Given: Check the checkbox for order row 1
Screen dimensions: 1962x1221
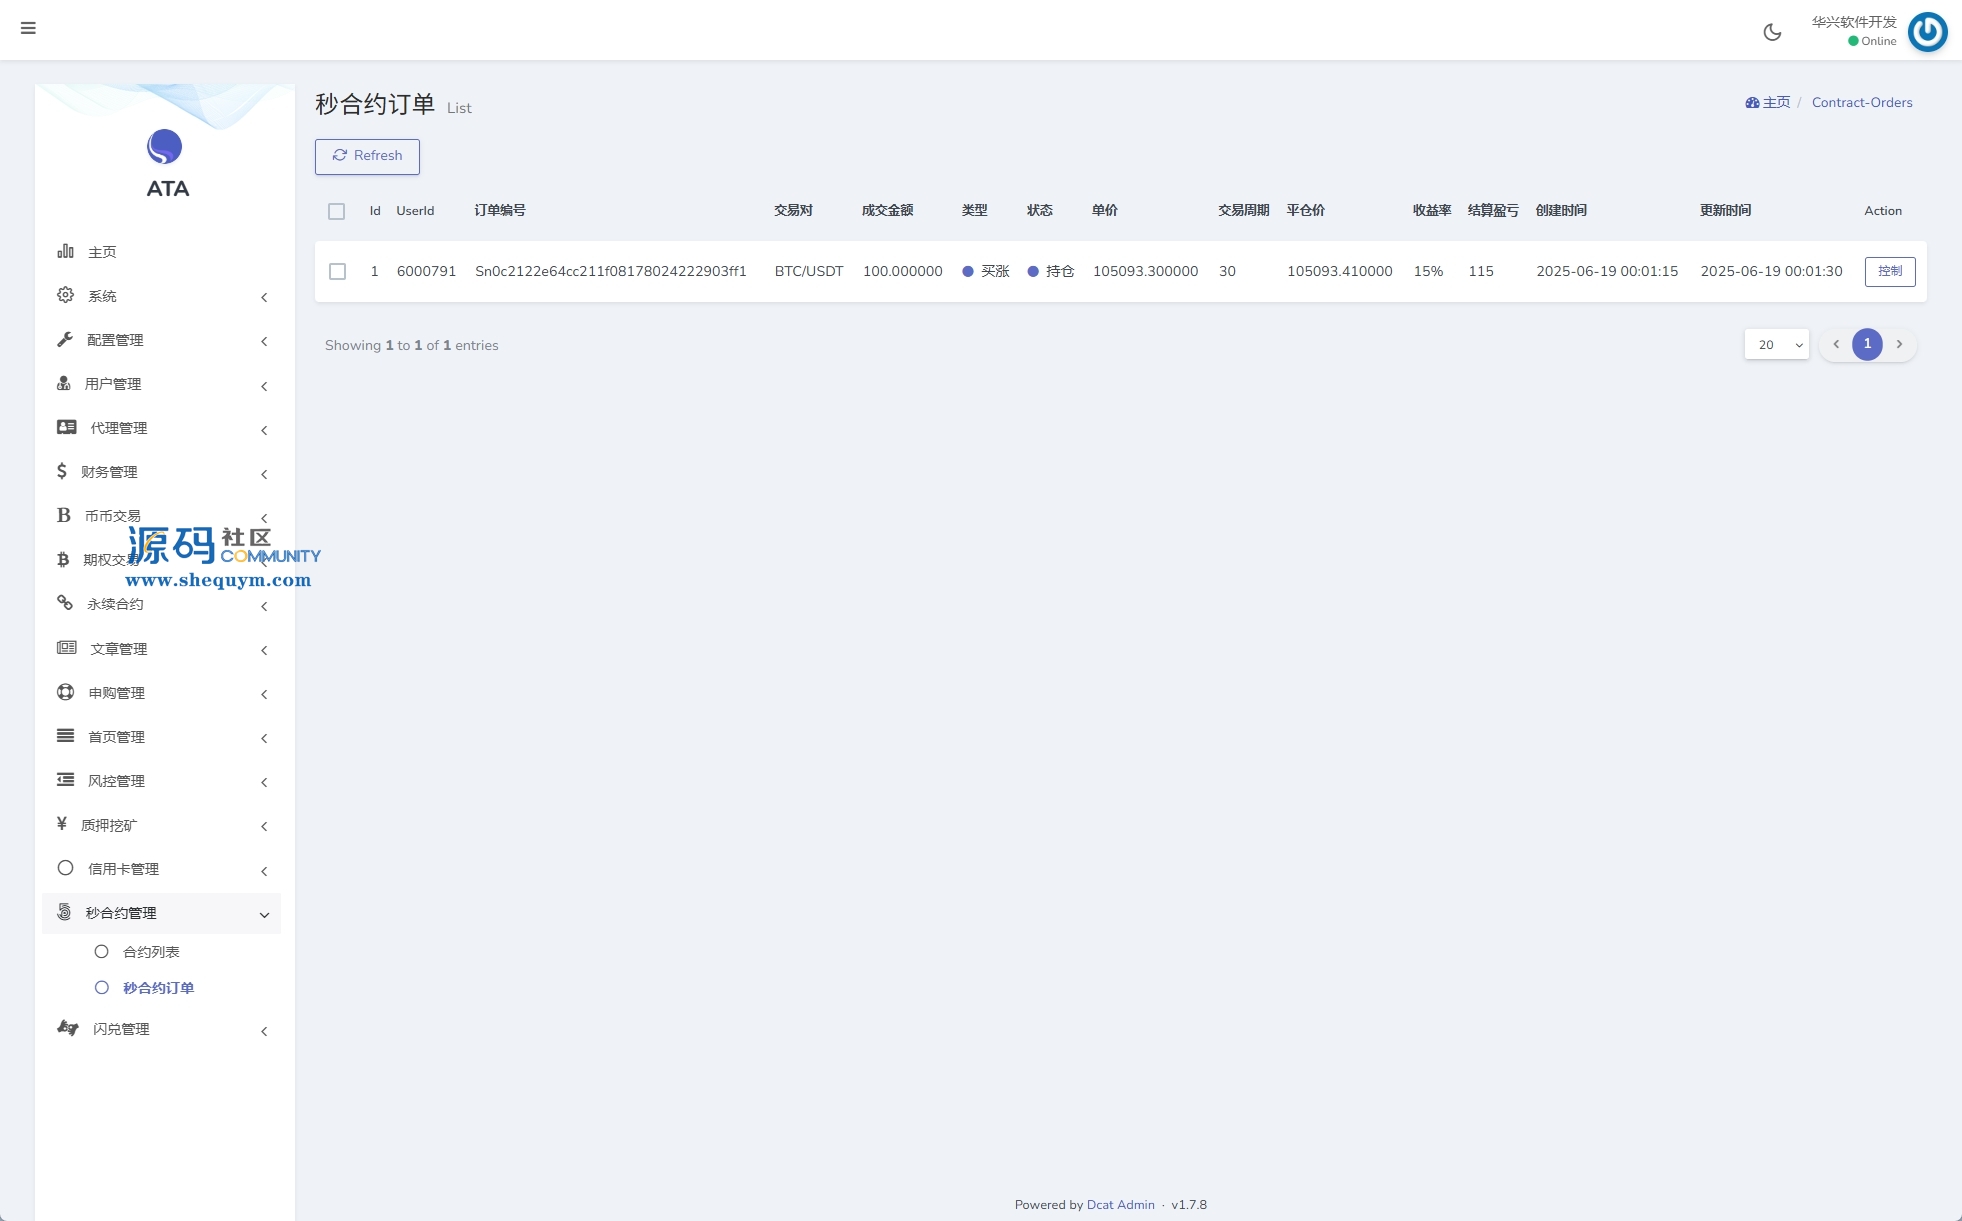Looking at the screenshot, I should (x=337, y=271).
